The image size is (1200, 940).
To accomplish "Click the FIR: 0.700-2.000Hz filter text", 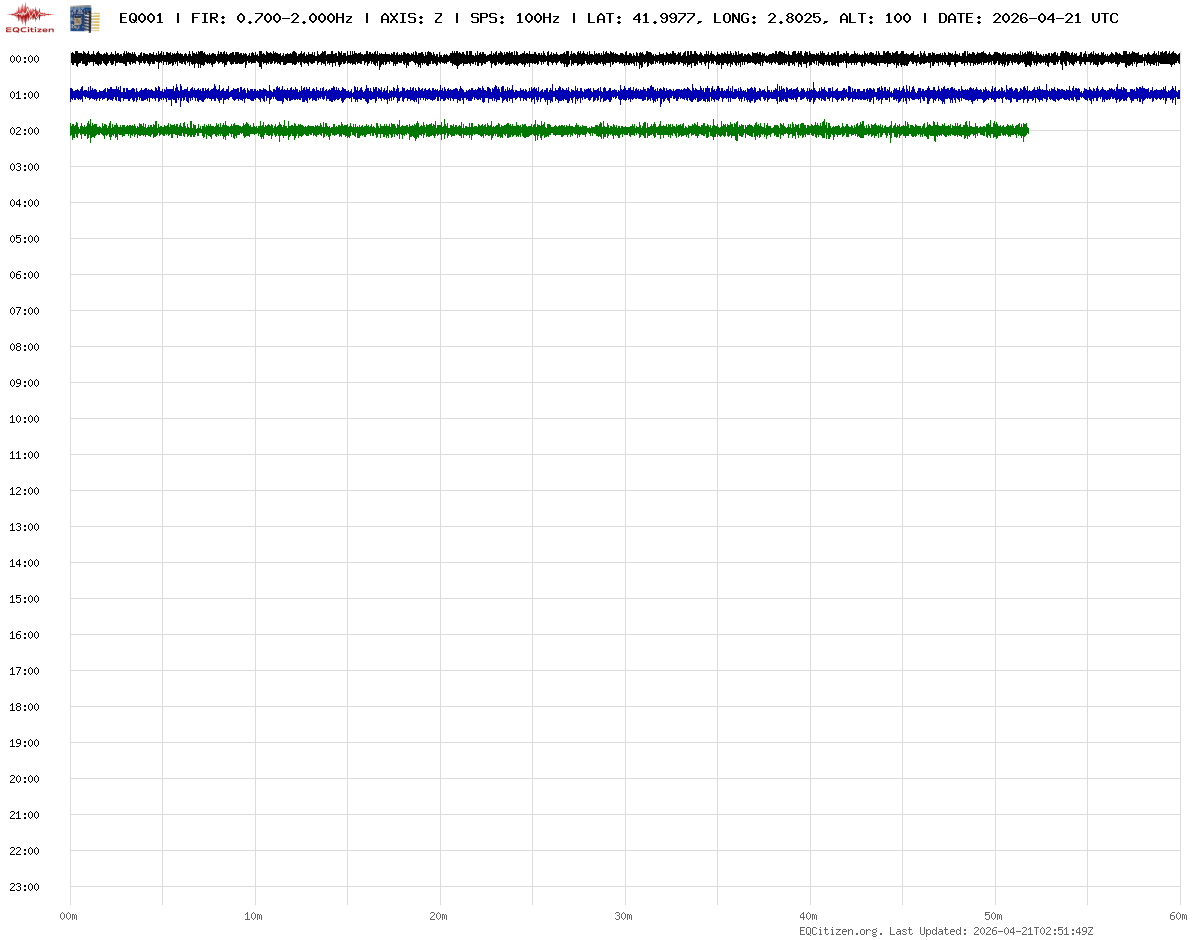I will (x=271, y=18).
